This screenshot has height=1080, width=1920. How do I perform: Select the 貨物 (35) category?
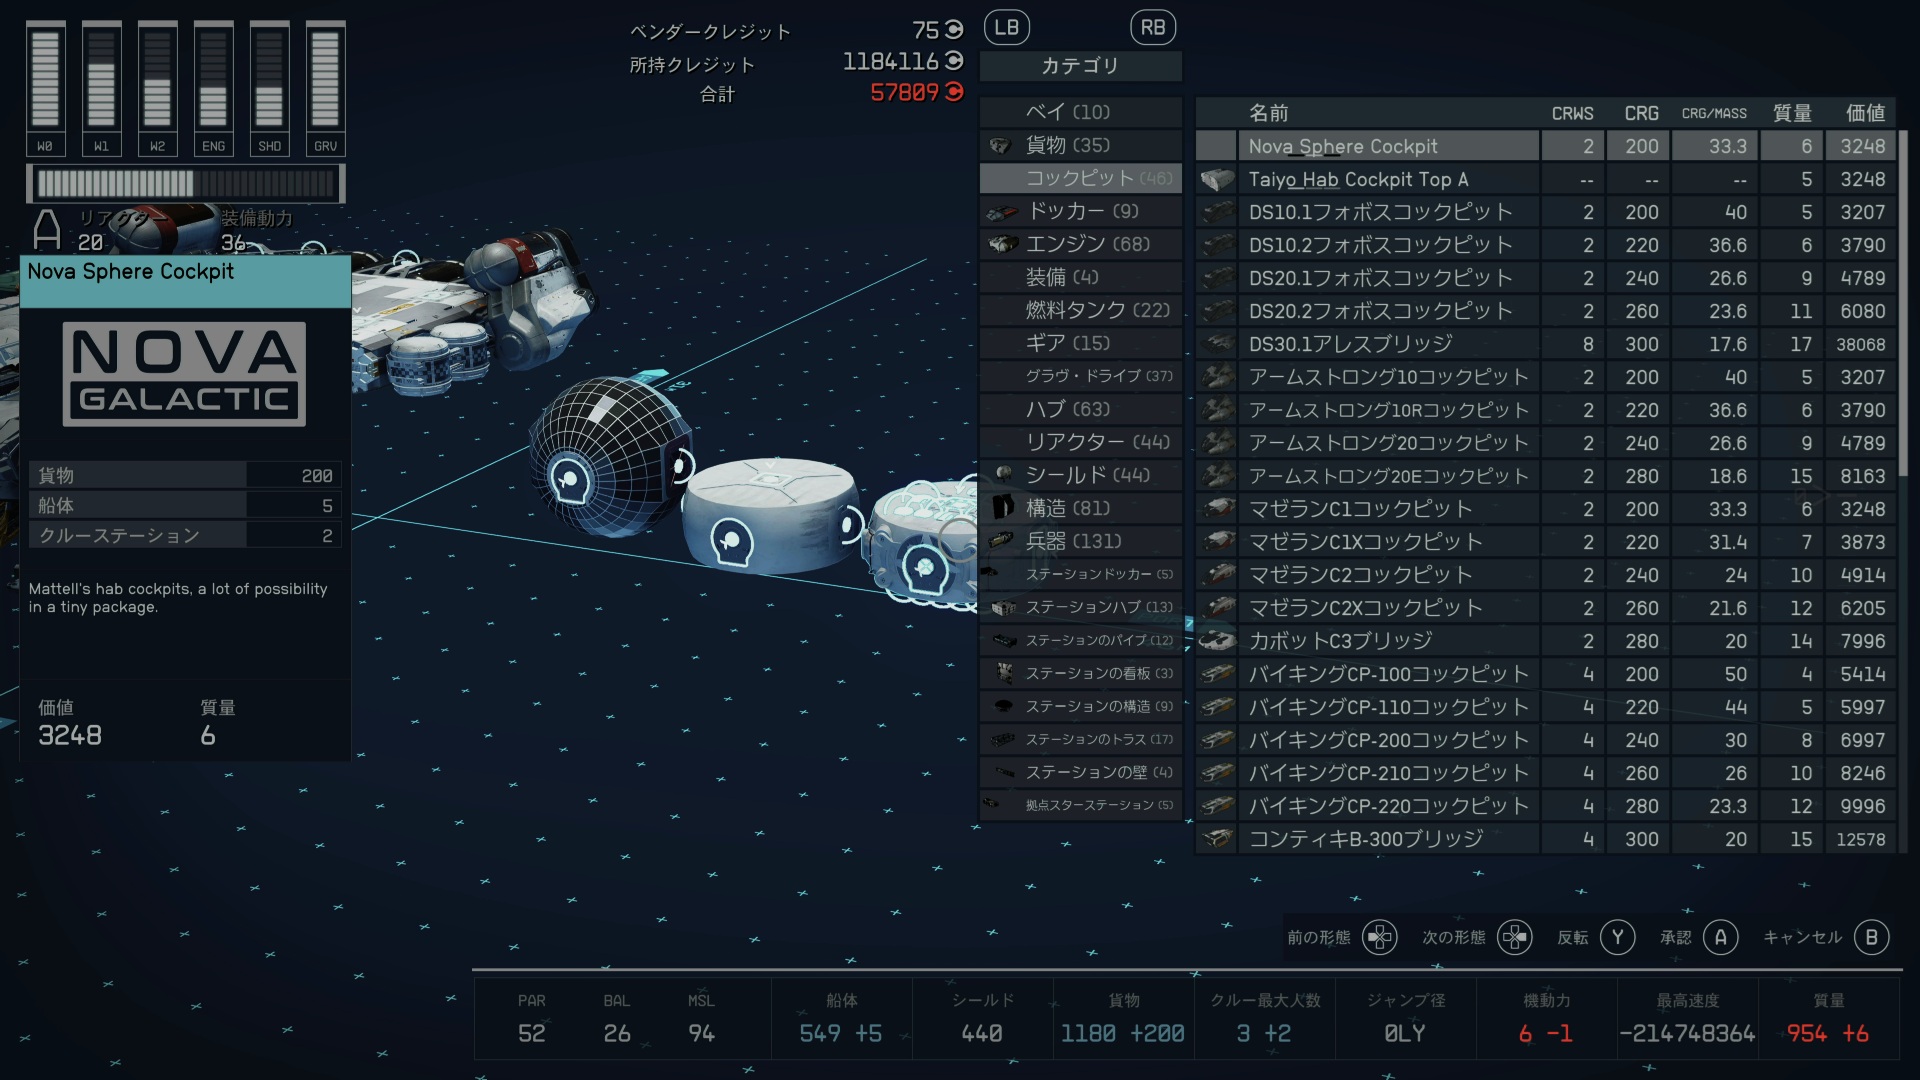click(x=1081, y=145)
